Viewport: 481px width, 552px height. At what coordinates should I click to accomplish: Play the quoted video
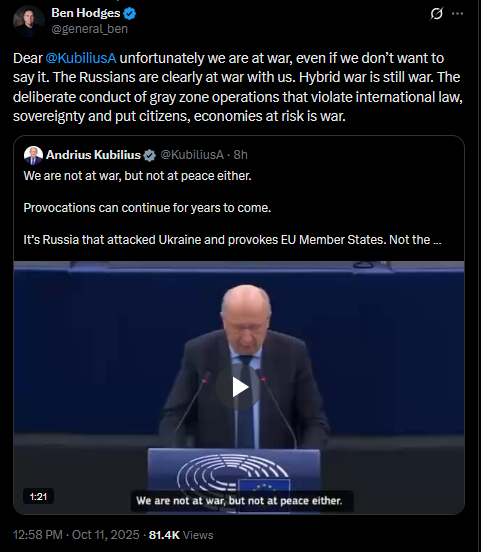click(240, 387)
